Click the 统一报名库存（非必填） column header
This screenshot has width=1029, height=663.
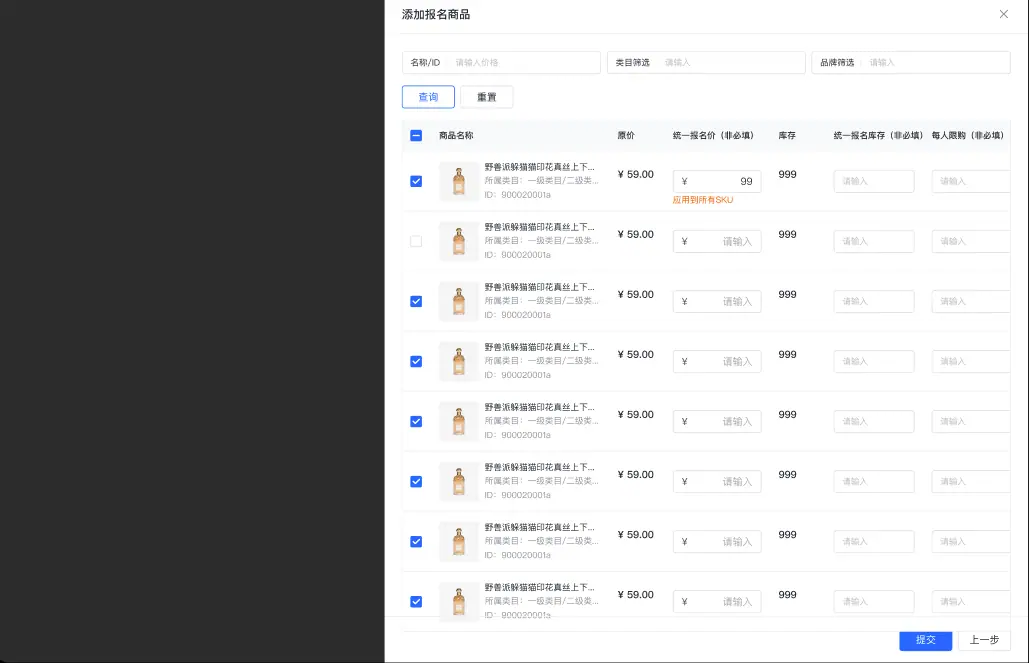(x=878, y=135)
